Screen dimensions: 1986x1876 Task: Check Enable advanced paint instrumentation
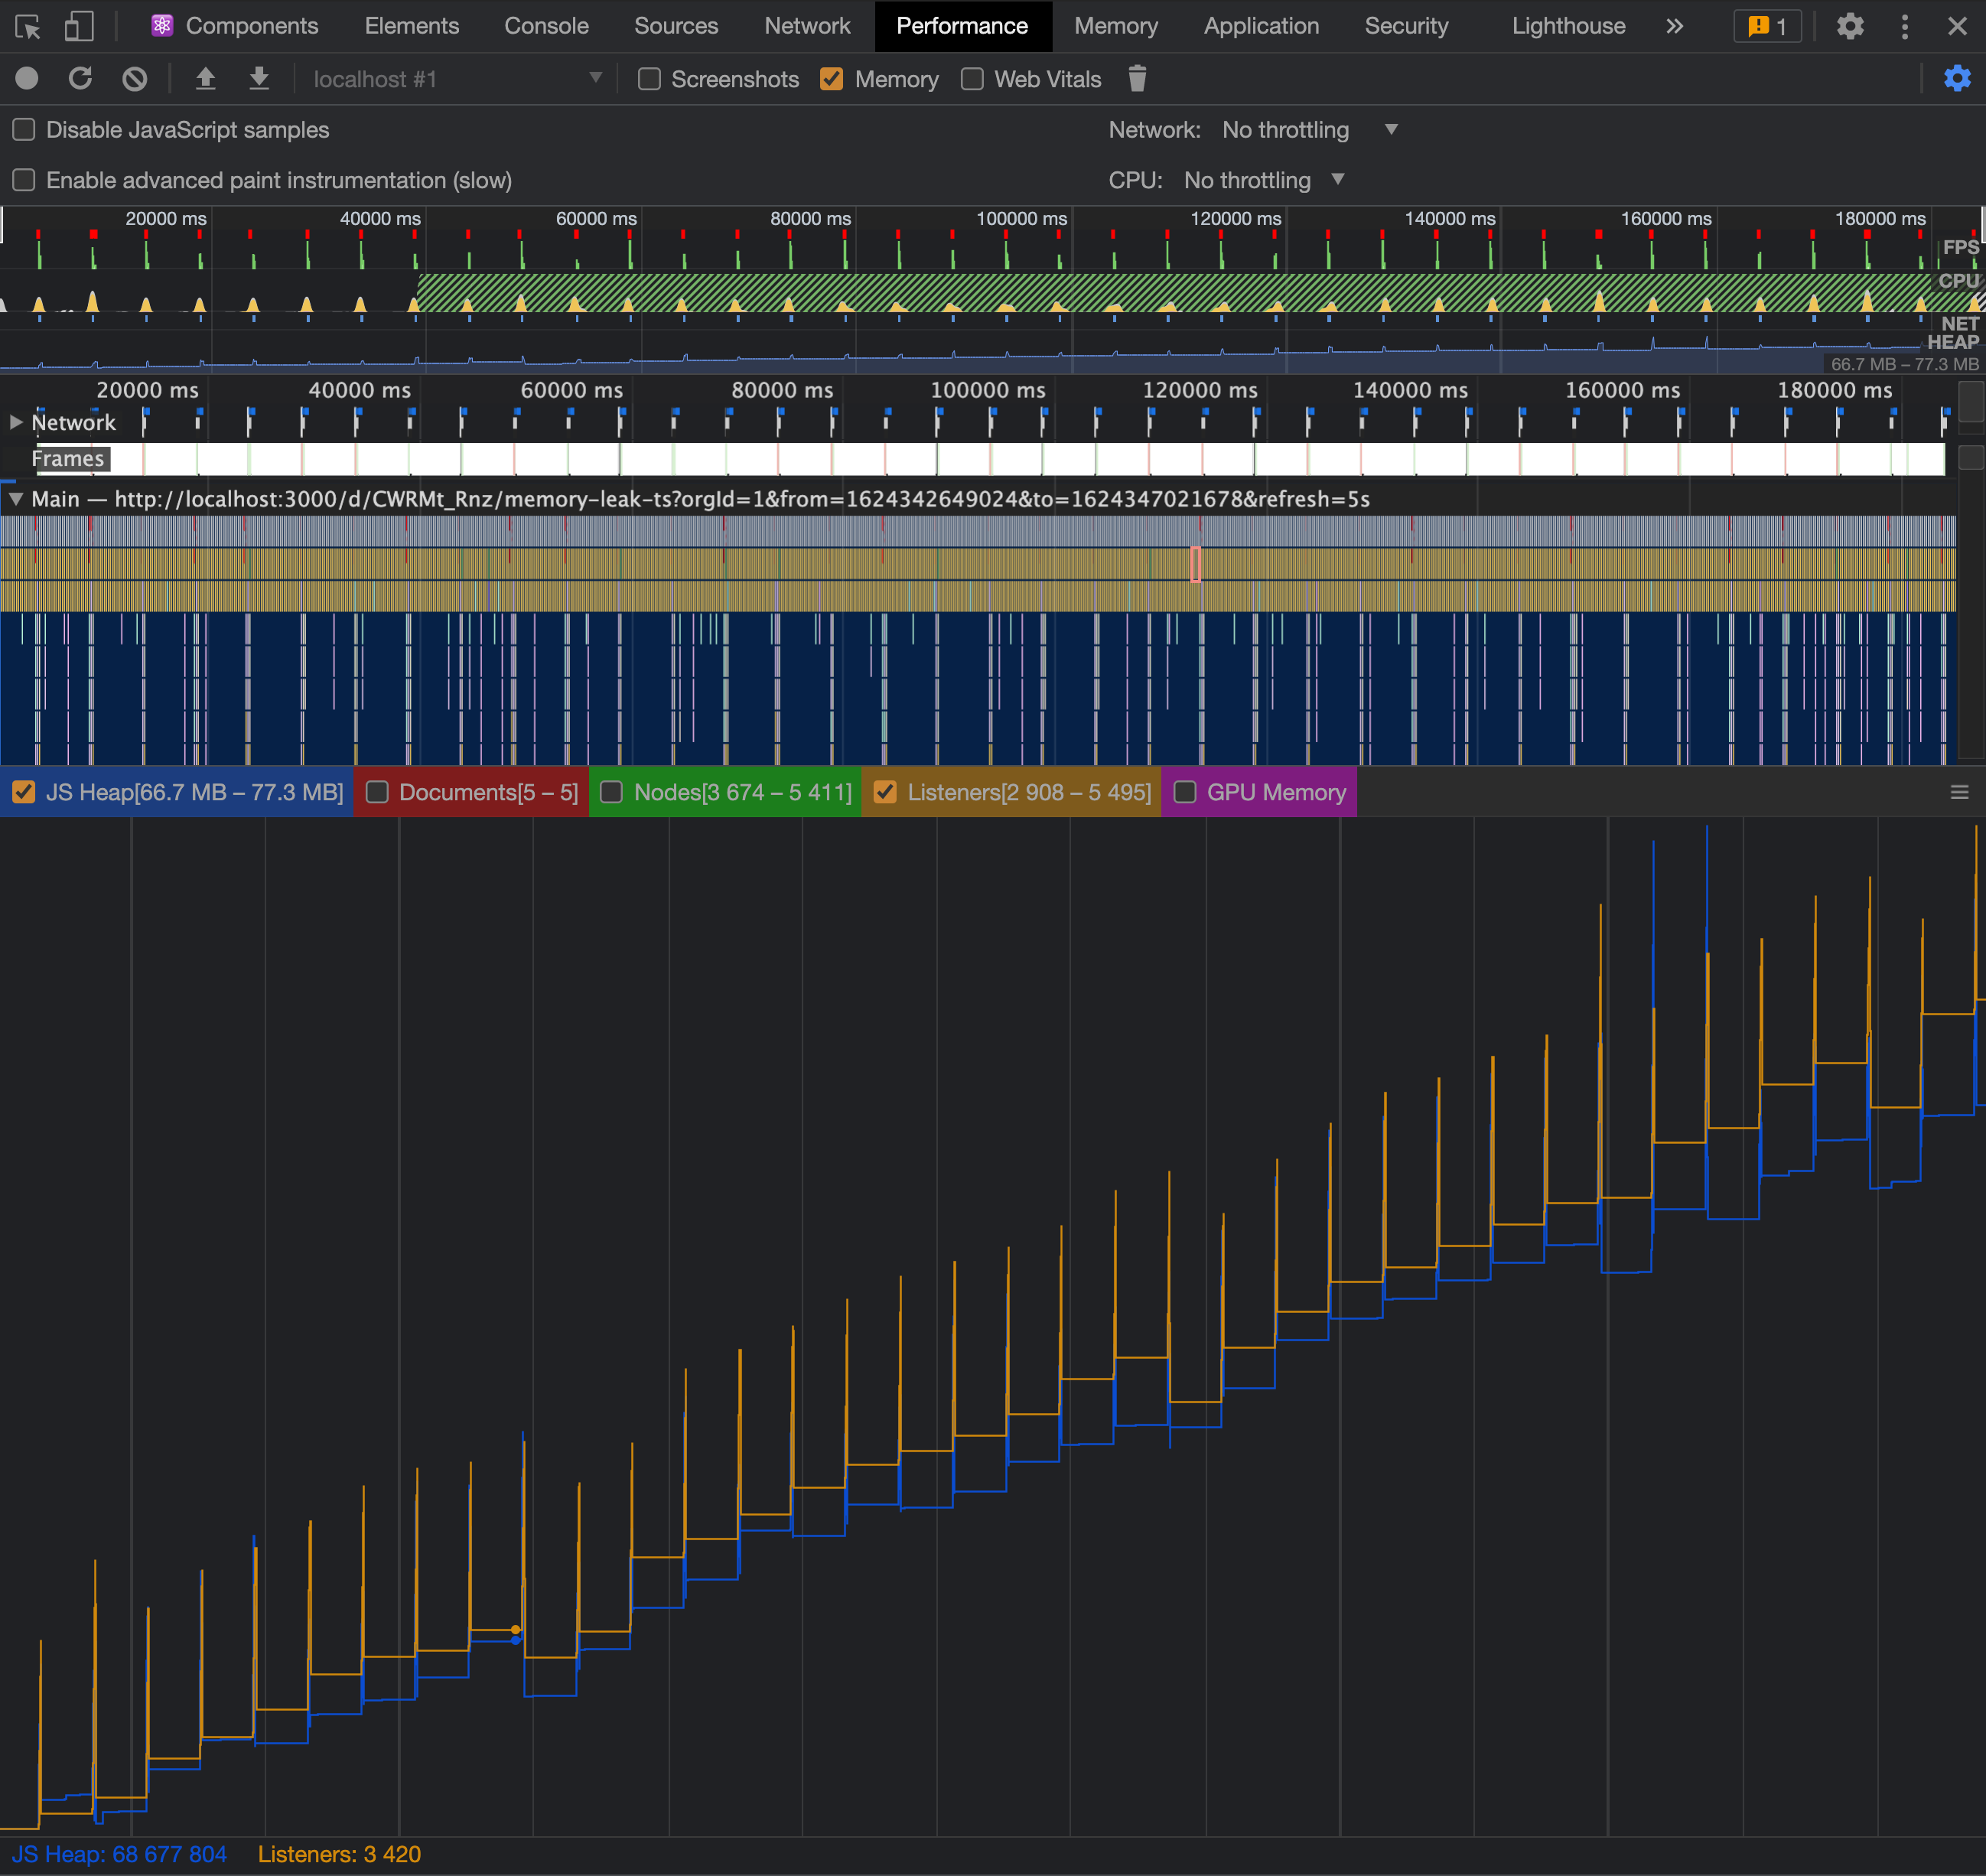23,180
